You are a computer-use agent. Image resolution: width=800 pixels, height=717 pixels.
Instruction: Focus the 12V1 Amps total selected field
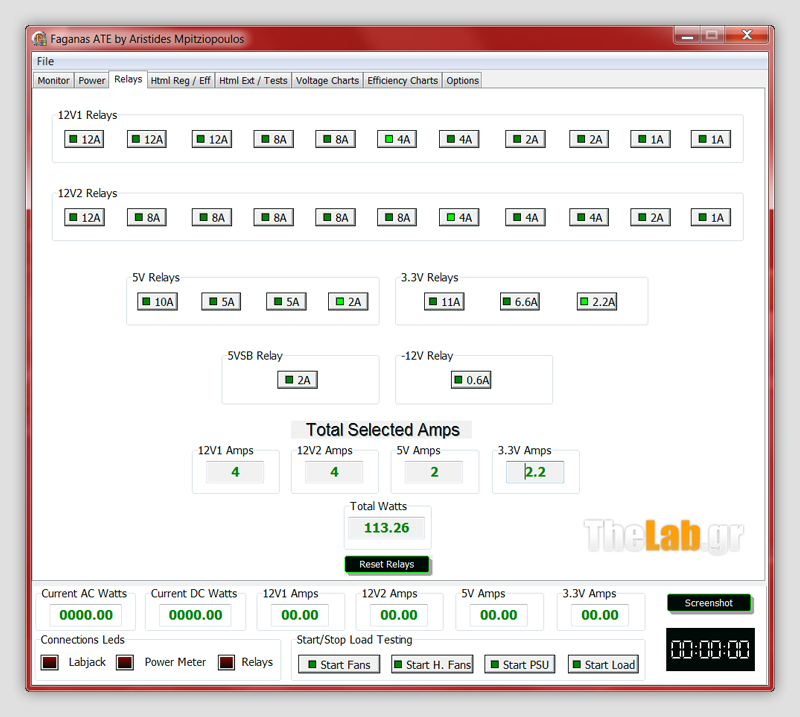[x=235, y=472]
